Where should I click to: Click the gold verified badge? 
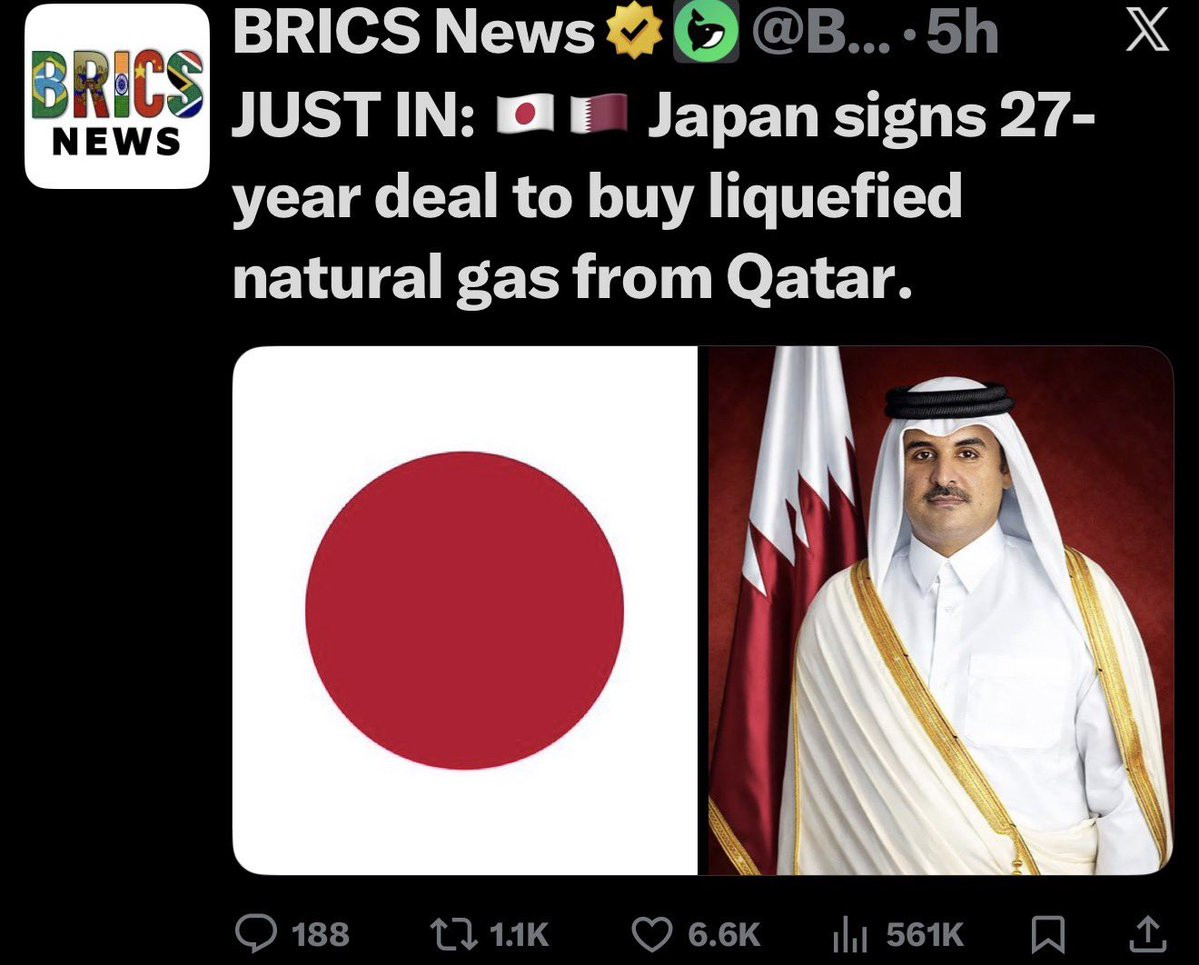pos(633,32)
